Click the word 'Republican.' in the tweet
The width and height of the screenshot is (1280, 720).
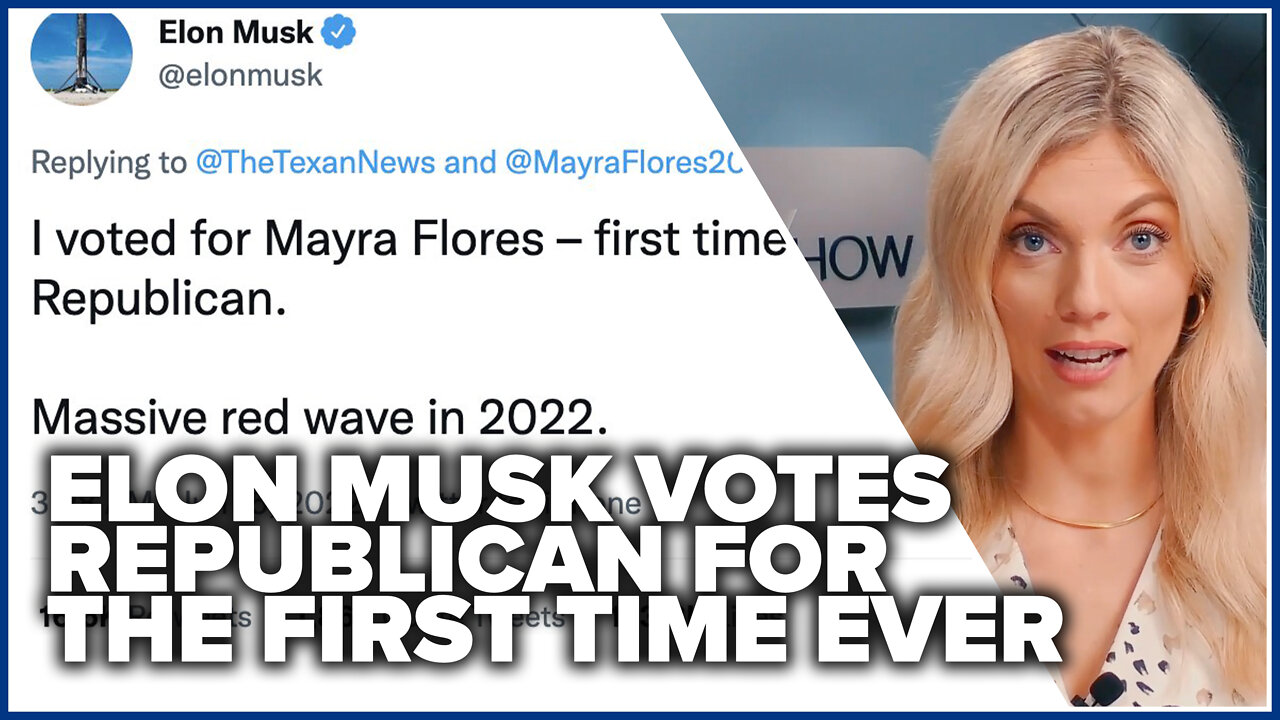coord(159,300)
